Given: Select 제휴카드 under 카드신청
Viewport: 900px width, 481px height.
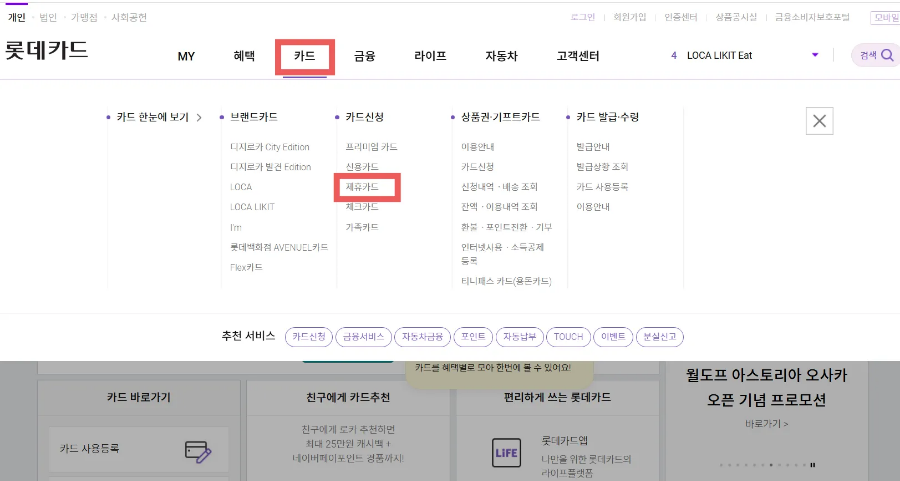Looking at the screenshot, I should coord(362,187).
